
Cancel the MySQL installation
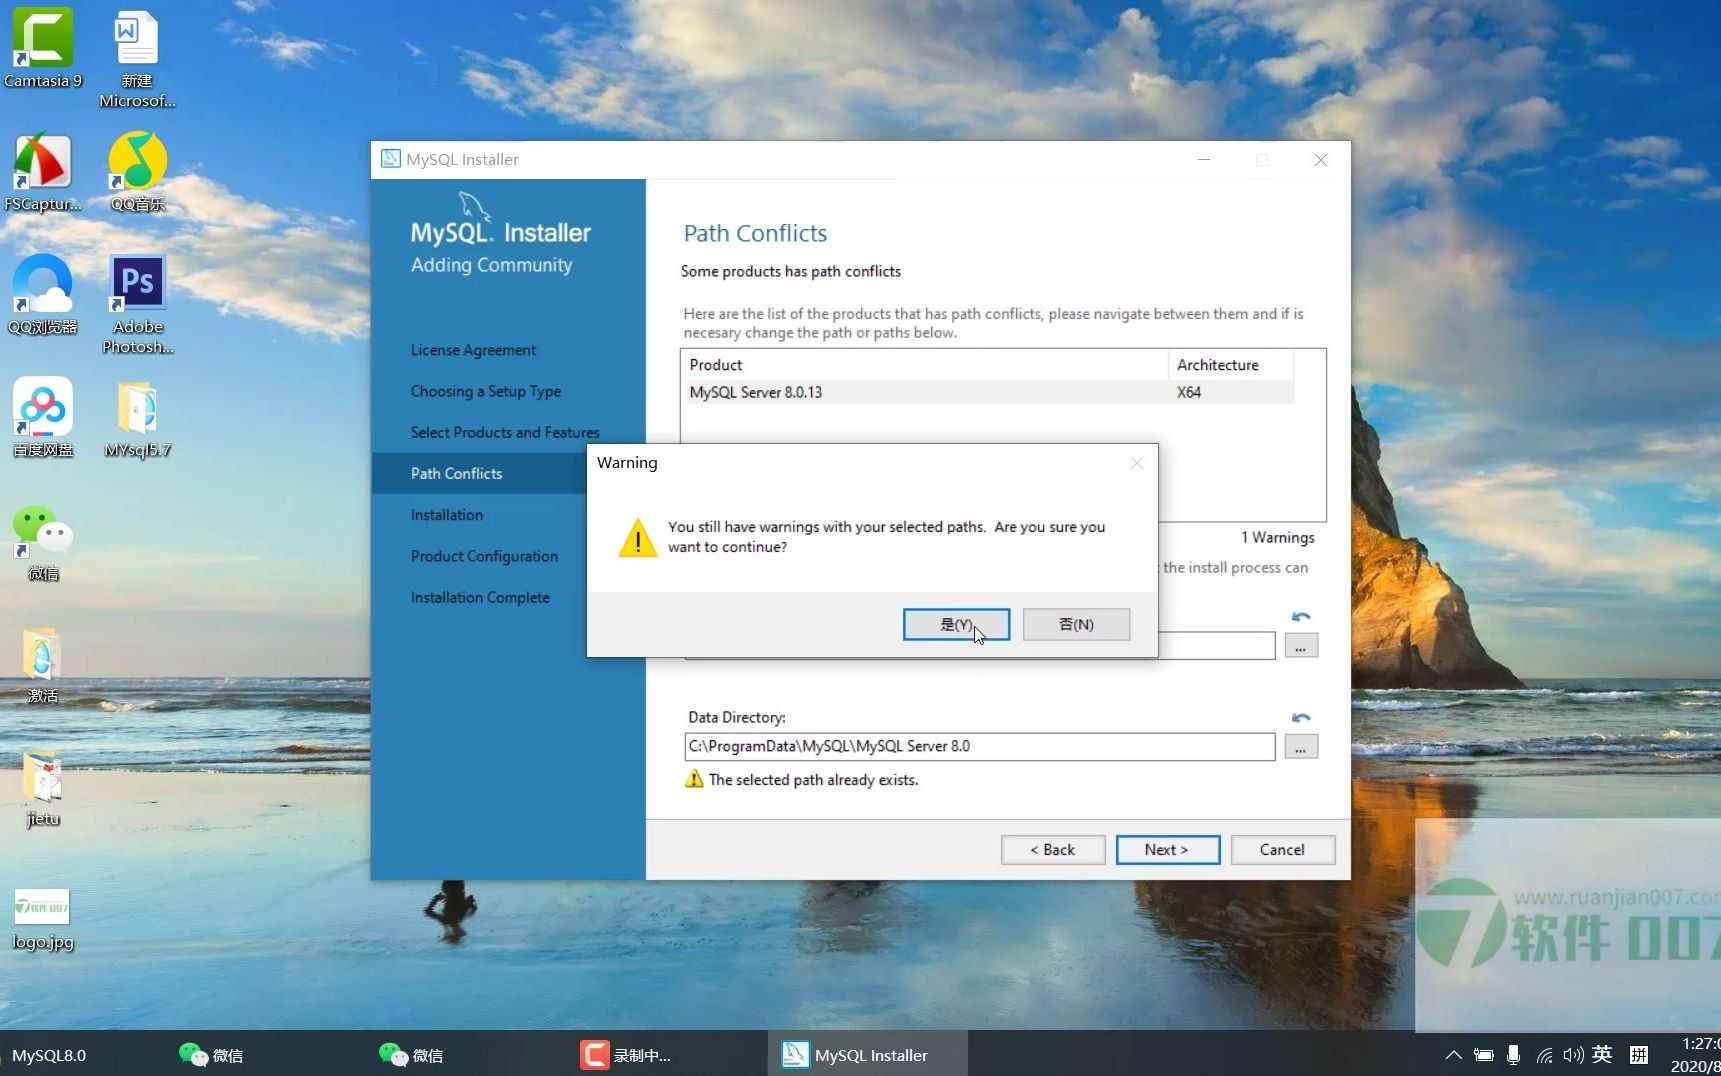click(1282, 849)
